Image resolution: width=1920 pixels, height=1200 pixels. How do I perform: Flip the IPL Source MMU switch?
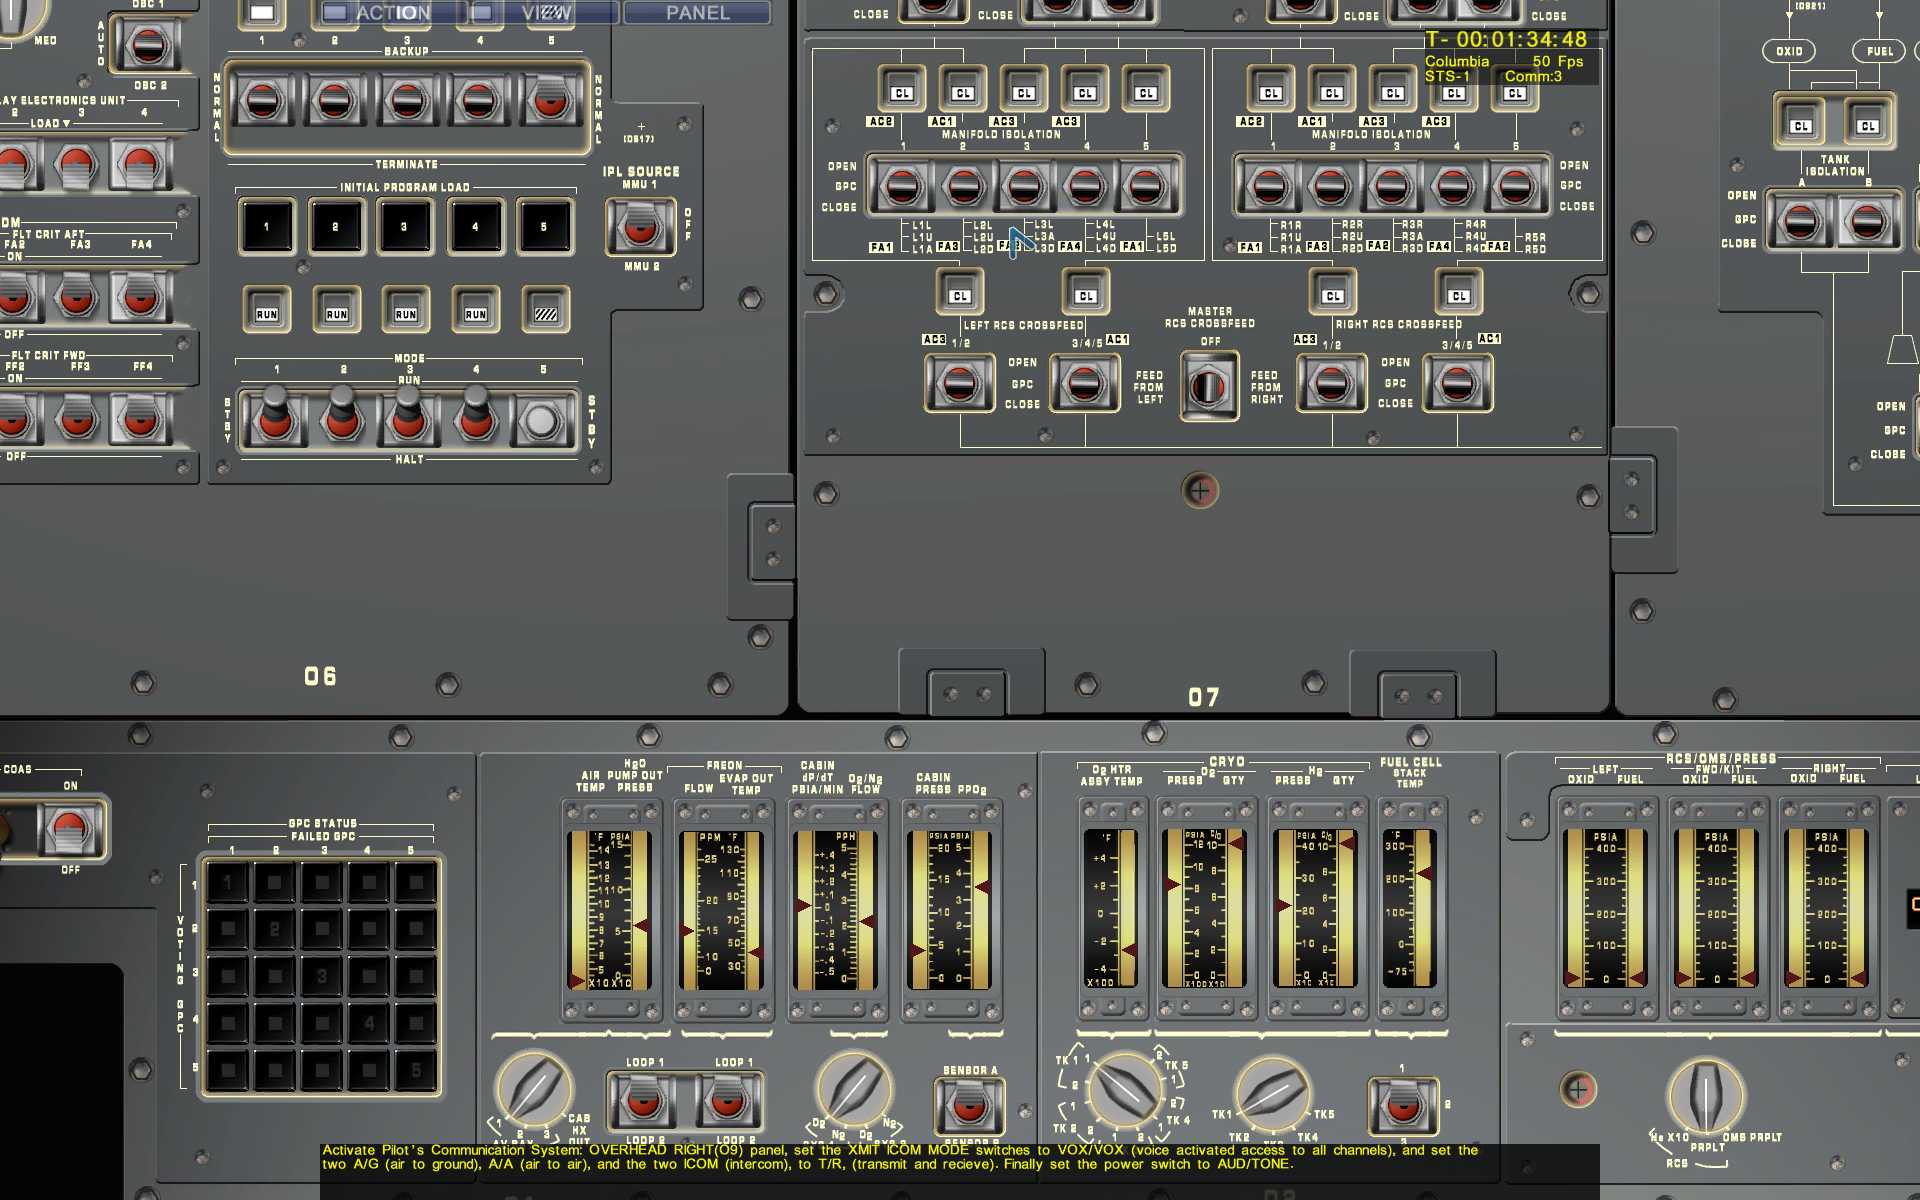pyautogui.click(x=640, y=226)
